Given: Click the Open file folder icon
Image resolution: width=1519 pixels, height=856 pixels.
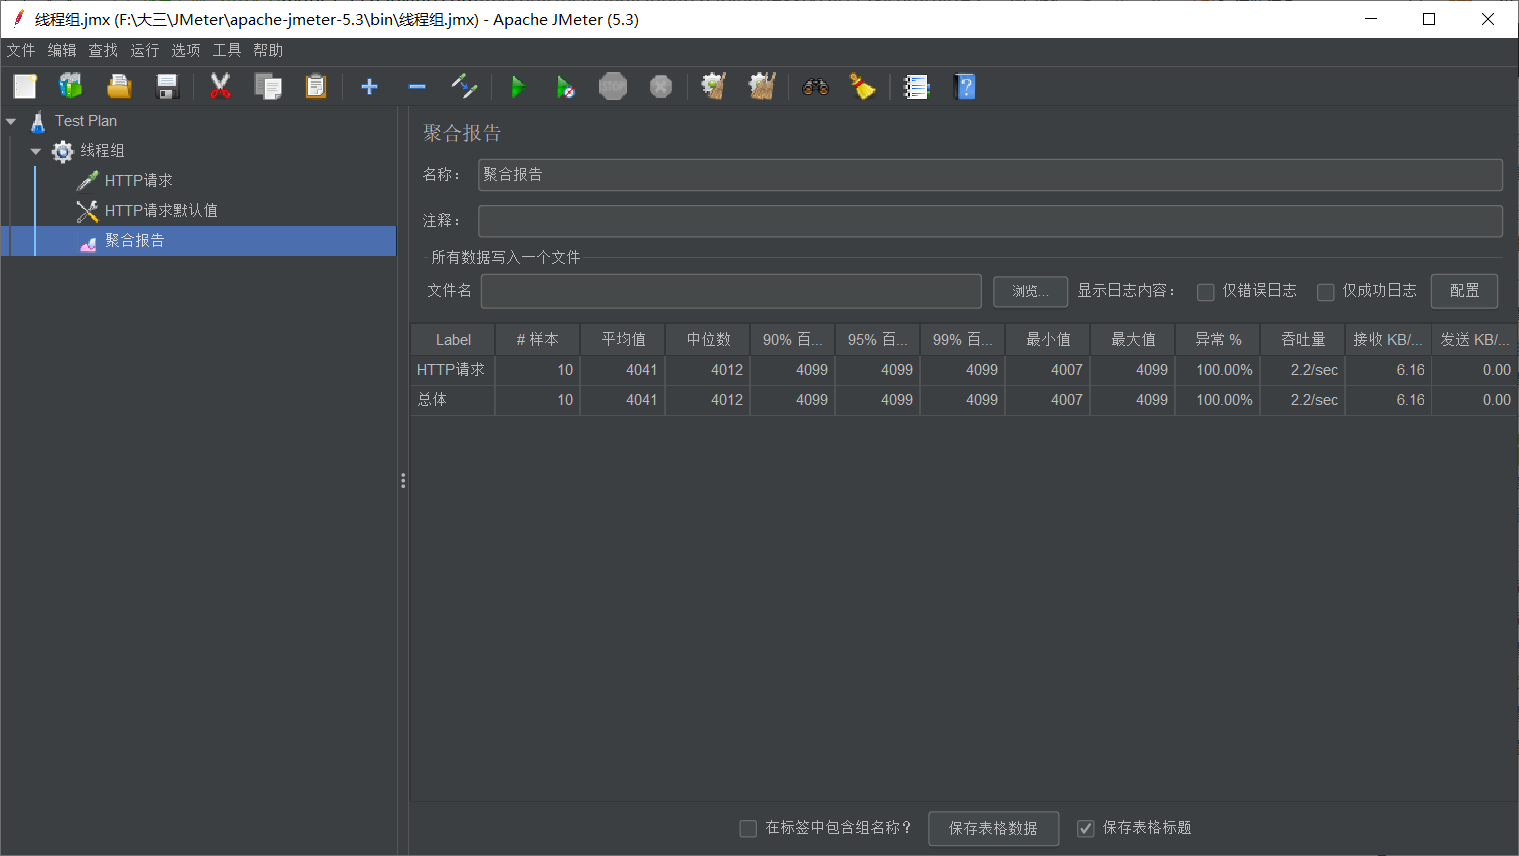Looking at the screenshot, I should (119, 87).
